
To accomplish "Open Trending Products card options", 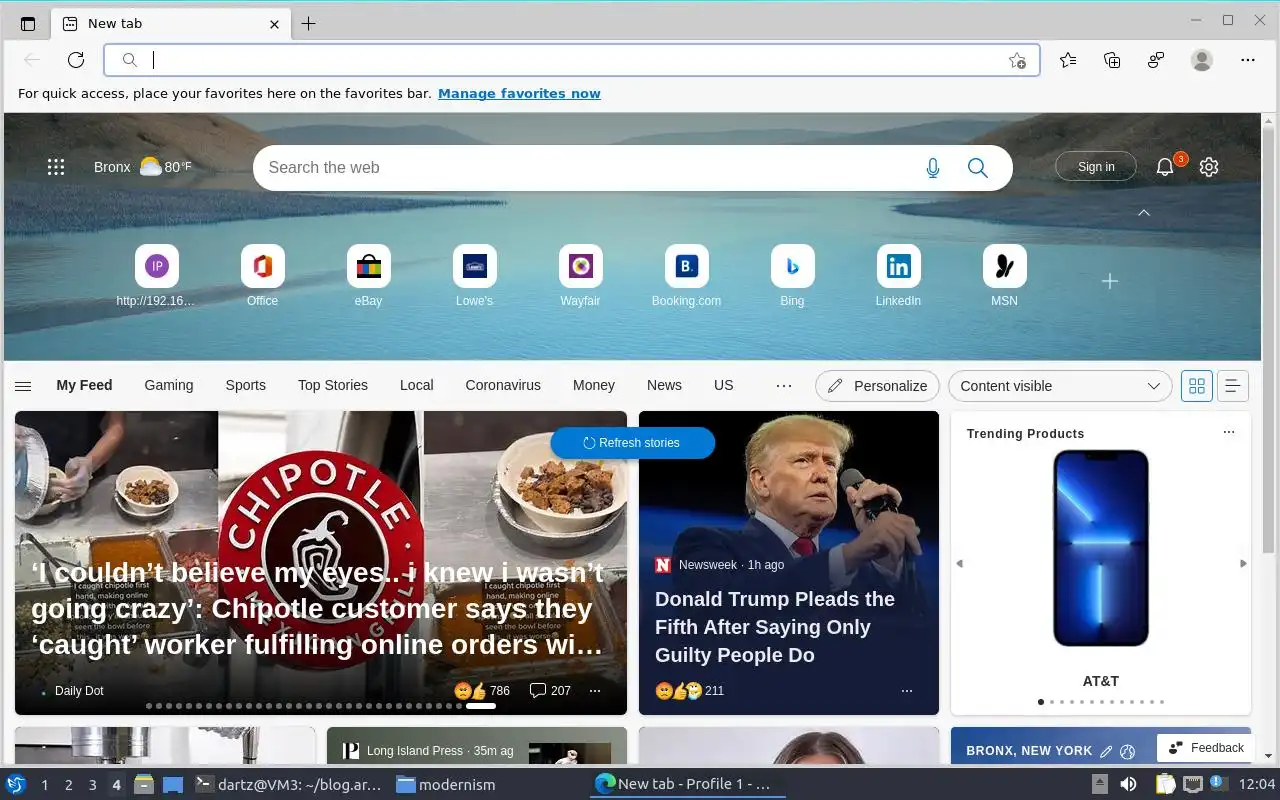I will pyautogui.click(x=1229, y=432).
